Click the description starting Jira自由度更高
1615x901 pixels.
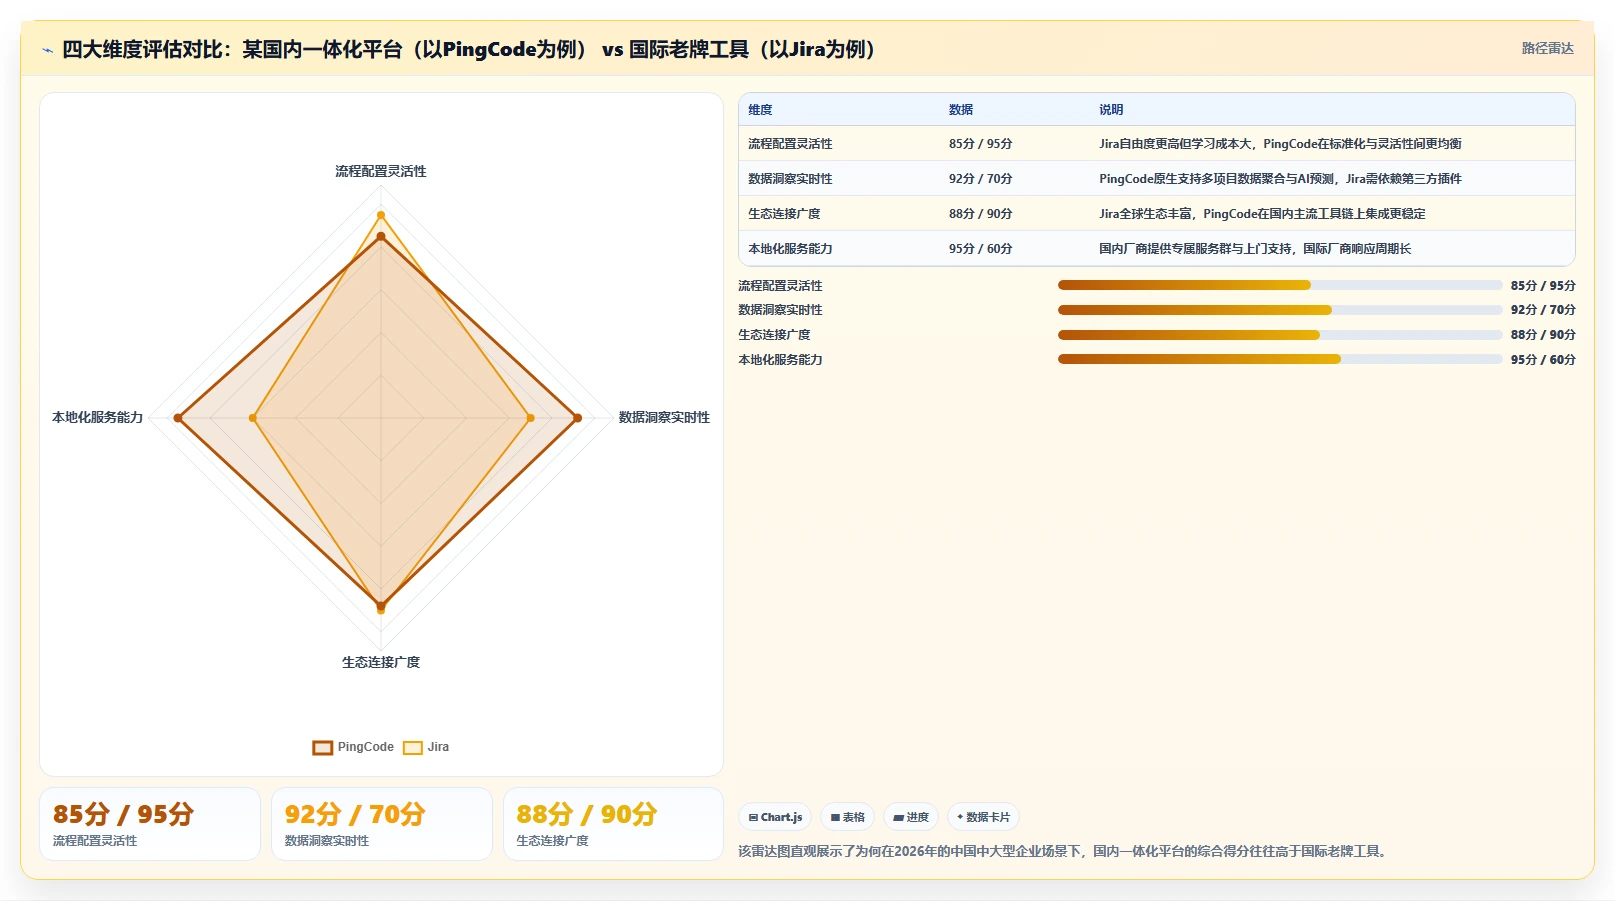1280,144
